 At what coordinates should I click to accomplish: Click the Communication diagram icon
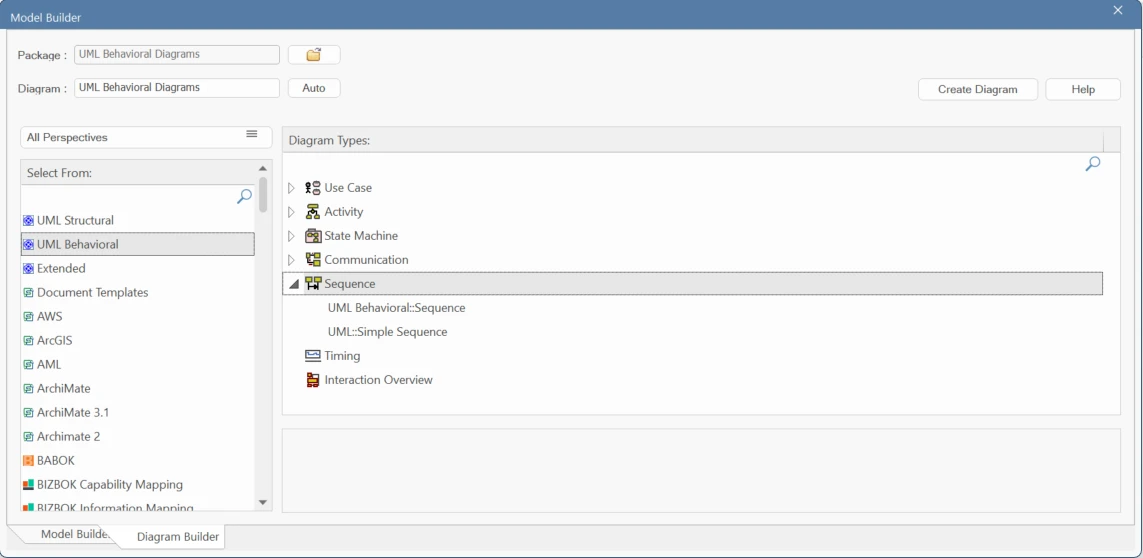coord(313,260)
